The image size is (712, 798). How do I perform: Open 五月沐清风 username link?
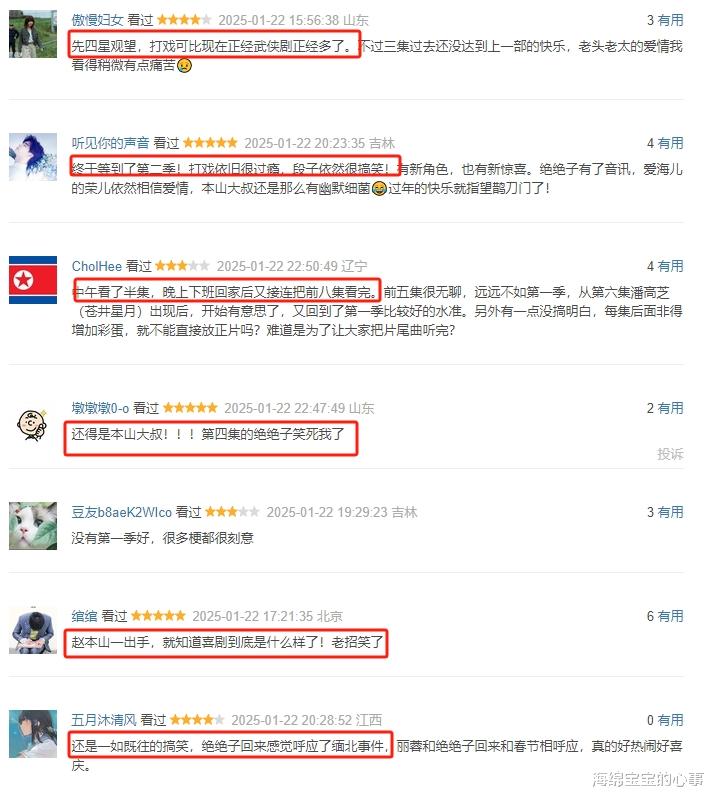(104, 721)
